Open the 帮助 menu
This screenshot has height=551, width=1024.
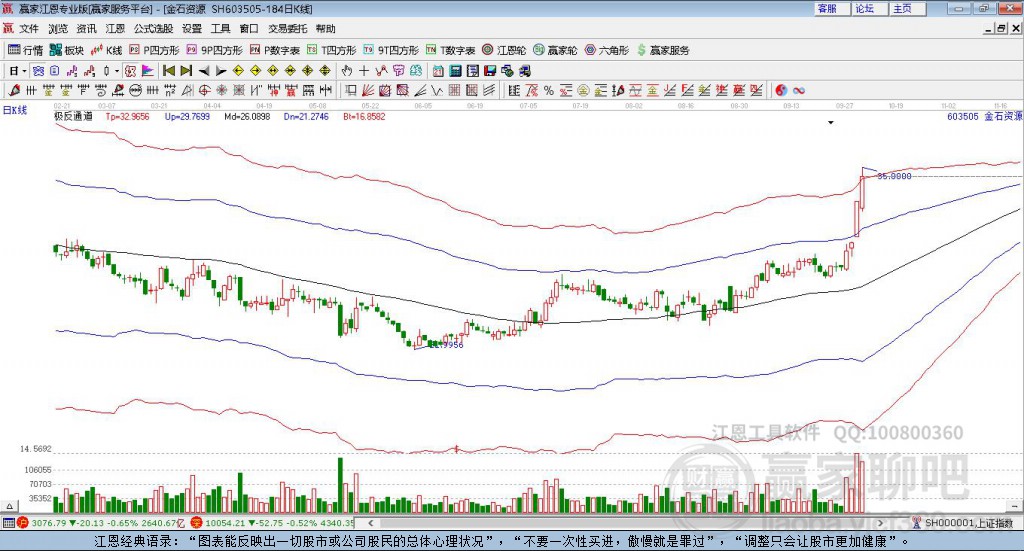pos(325,29)
